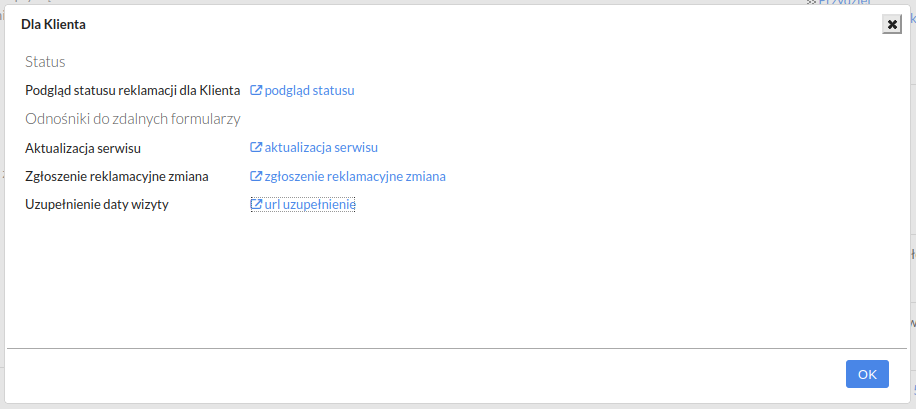This screenshot has width=916, height=409.
Task: Open the podgląd statusu link
Action: click(x=310, y=91)
